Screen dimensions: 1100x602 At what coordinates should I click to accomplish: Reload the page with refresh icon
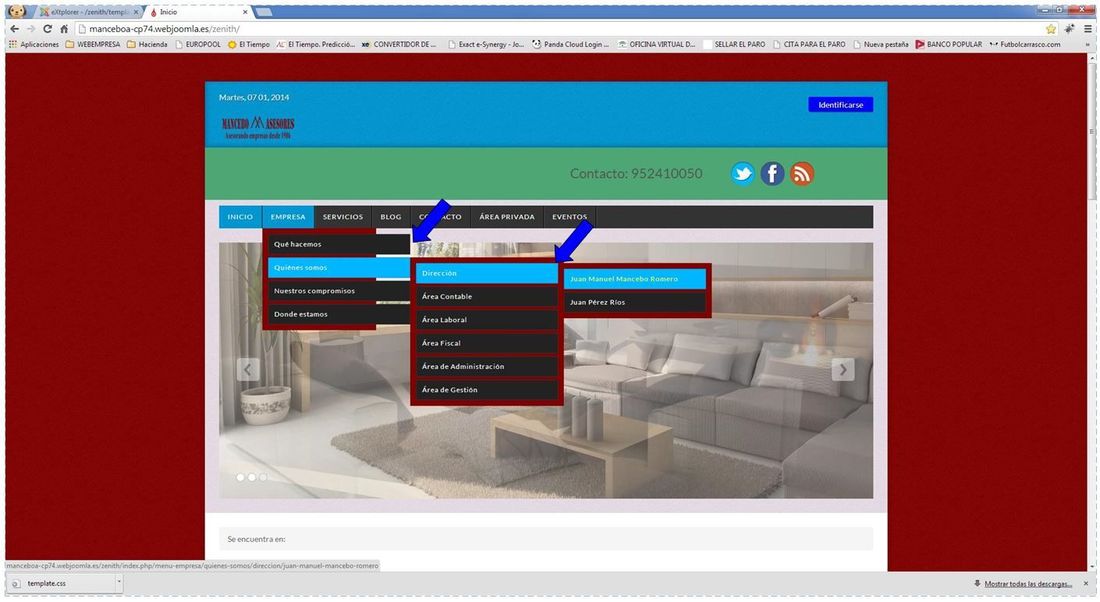tap(47, 29)
